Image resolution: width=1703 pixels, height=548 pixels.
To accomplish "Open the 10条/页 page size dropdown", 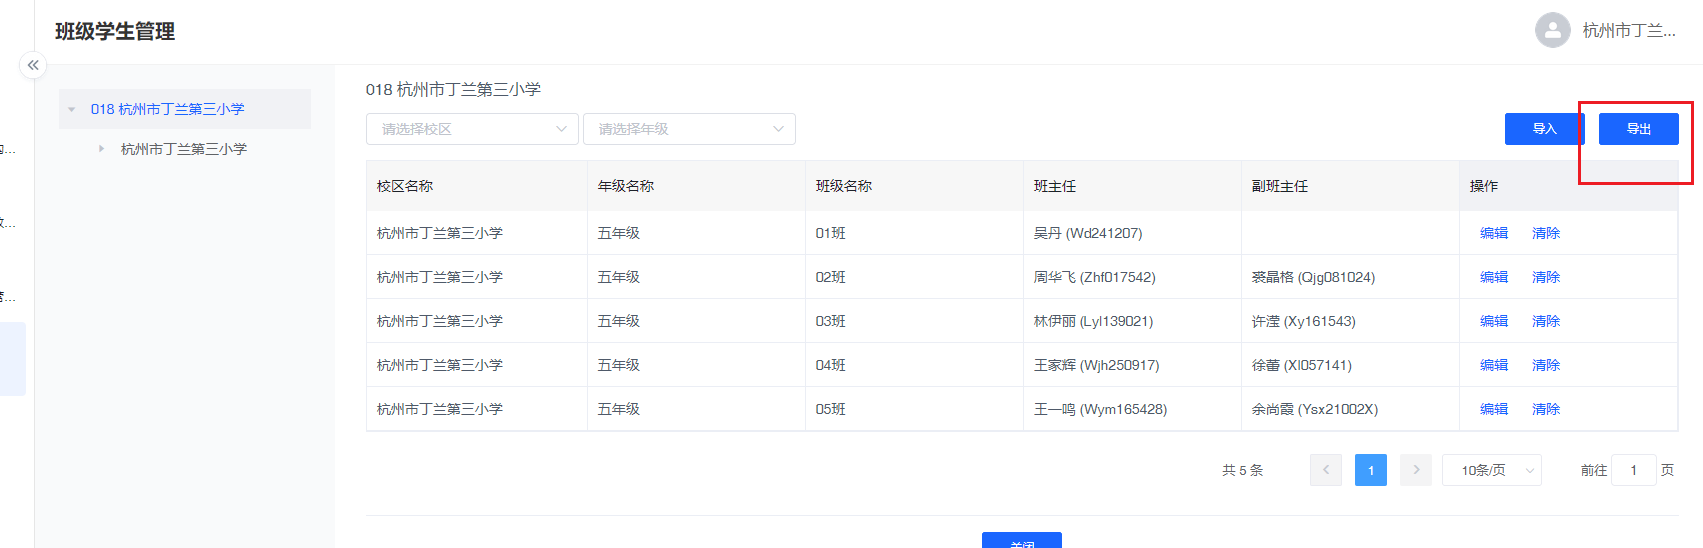I will 1491,470.
